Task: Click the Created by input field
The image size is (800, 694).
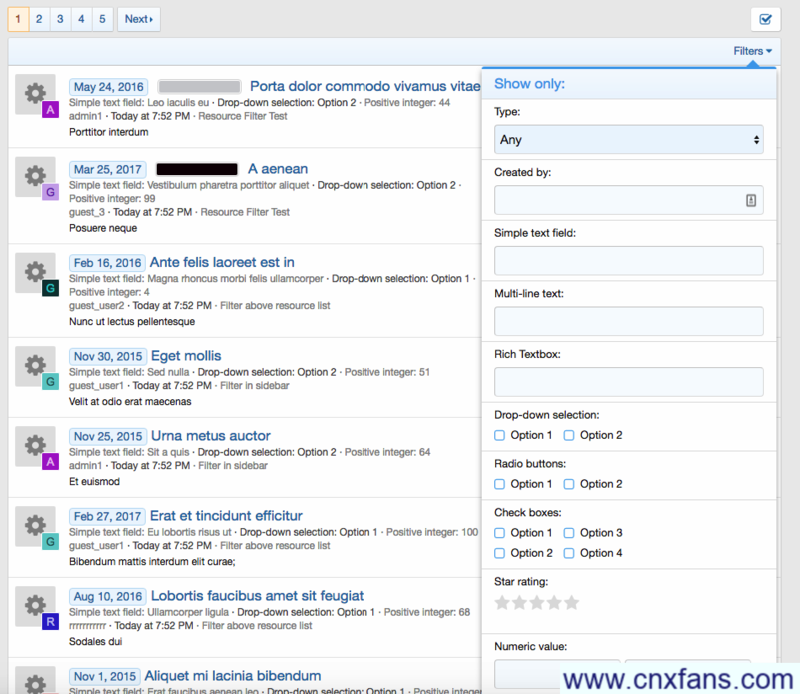Action: click(x=629, y=200)
